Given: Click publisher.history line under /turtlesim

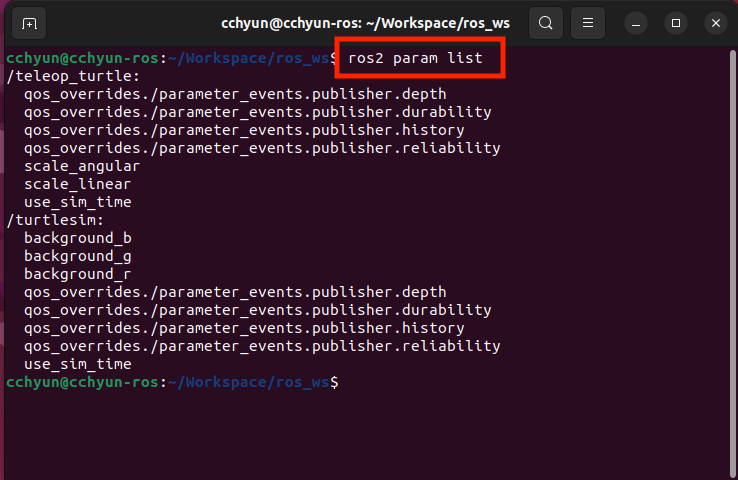Looking at the screenshot, I should pos(244,328).
